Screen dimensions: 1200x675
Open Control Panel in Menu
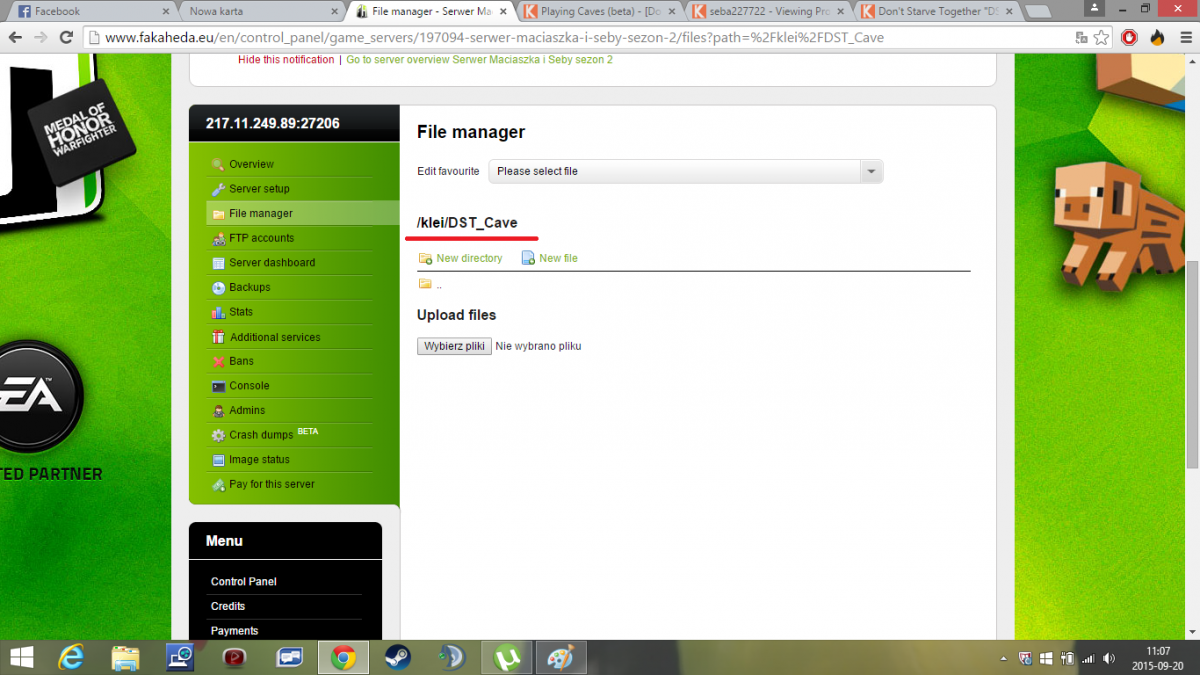244,582
